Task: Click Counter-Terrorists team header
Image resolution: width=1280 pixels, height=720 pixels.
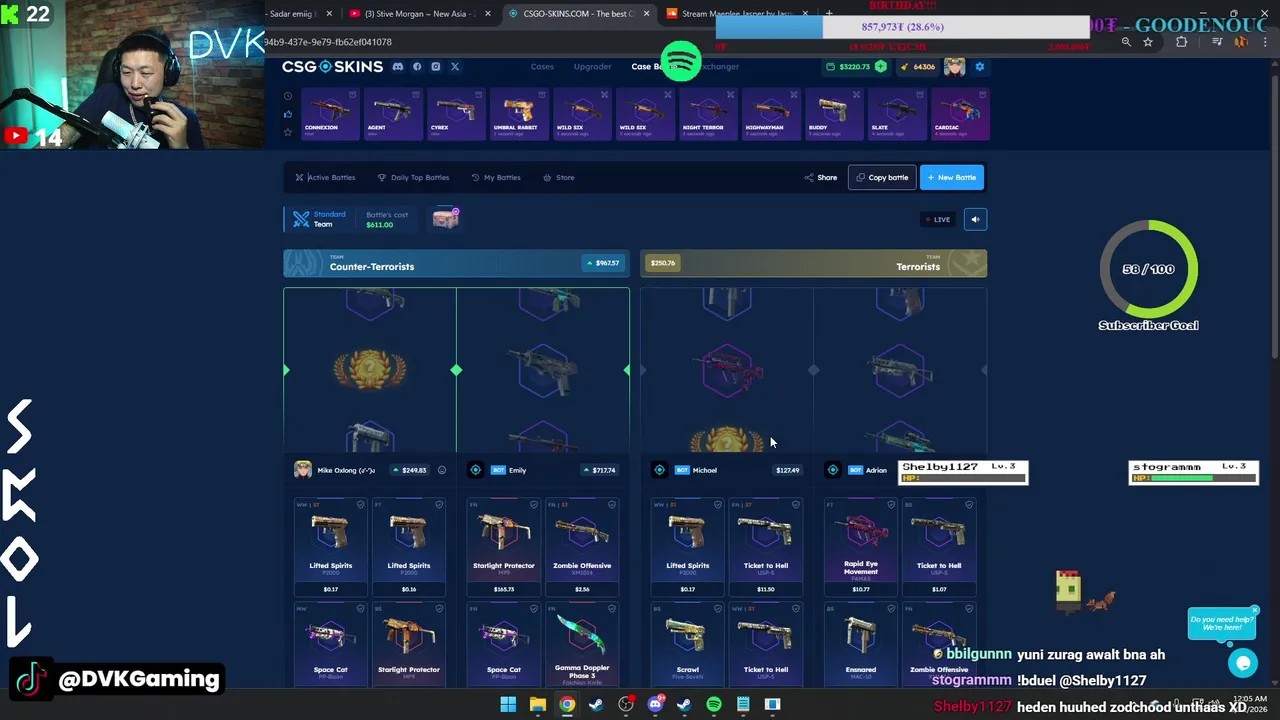Action: [x=456, y=263]
